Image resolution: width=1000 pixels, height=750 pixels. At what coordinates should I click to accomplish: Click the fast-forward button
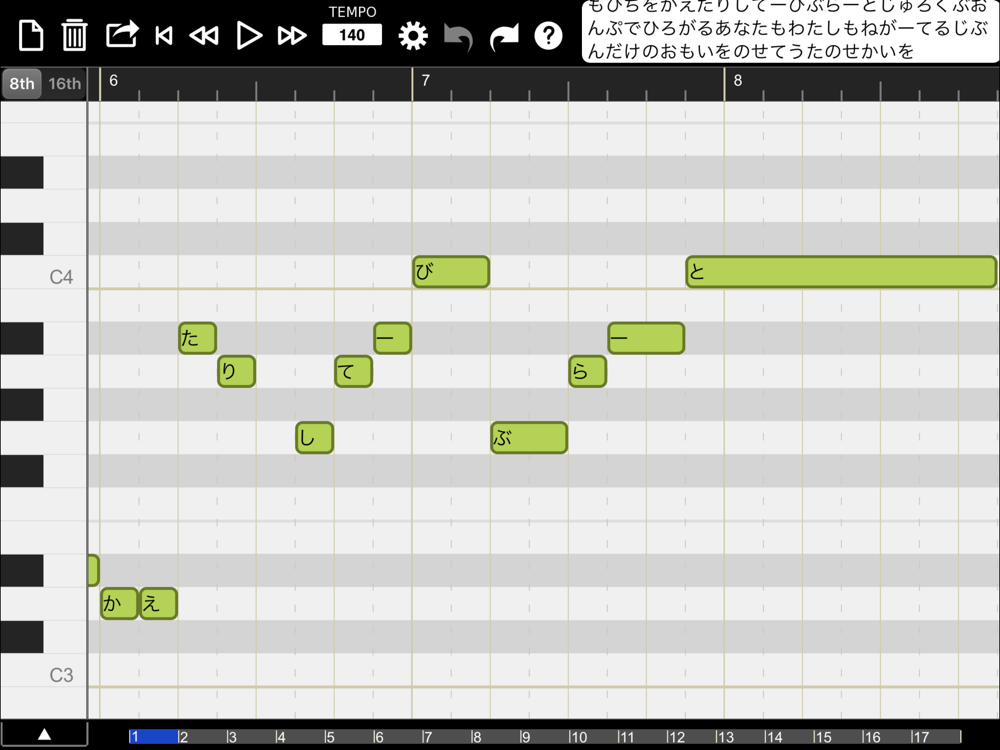coord(292,36)
